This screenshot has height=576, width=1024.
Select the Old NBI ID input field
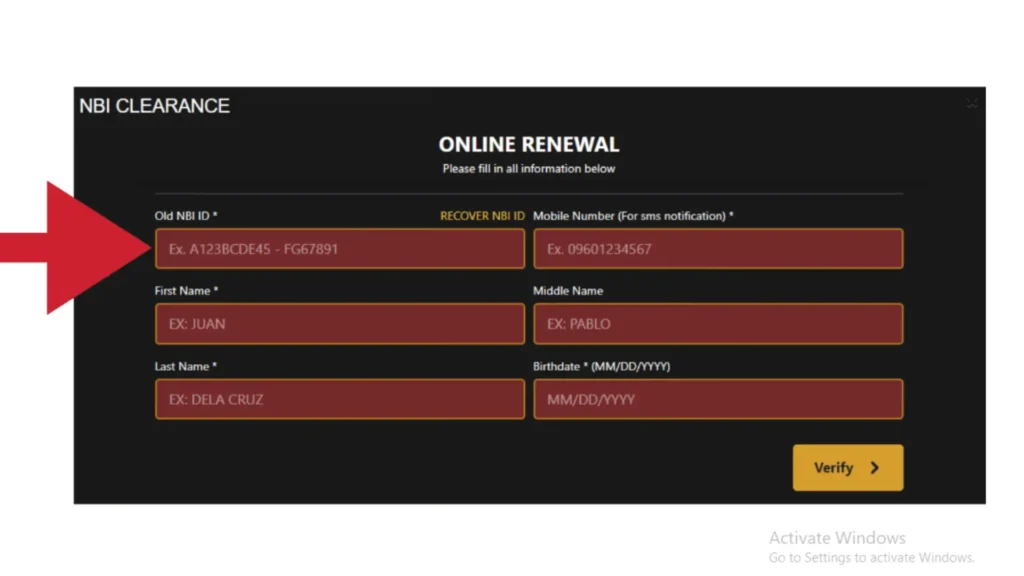click(340, 248)
